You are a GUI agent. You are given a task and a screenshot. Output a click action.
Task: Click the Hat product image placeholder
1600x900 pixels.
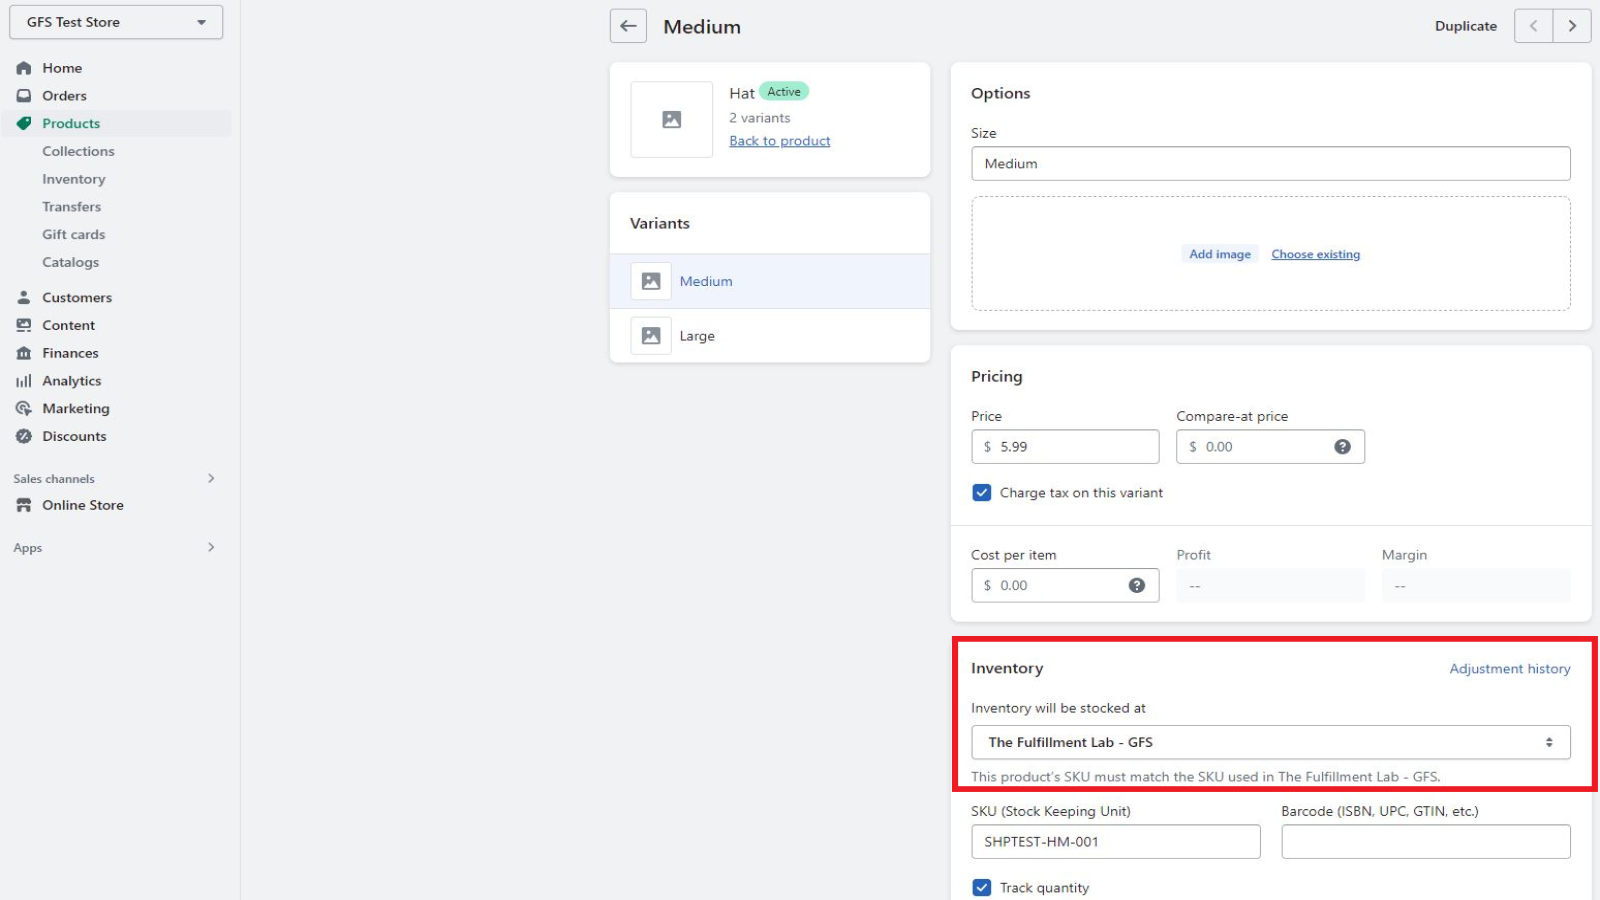[x=672, y=120]
